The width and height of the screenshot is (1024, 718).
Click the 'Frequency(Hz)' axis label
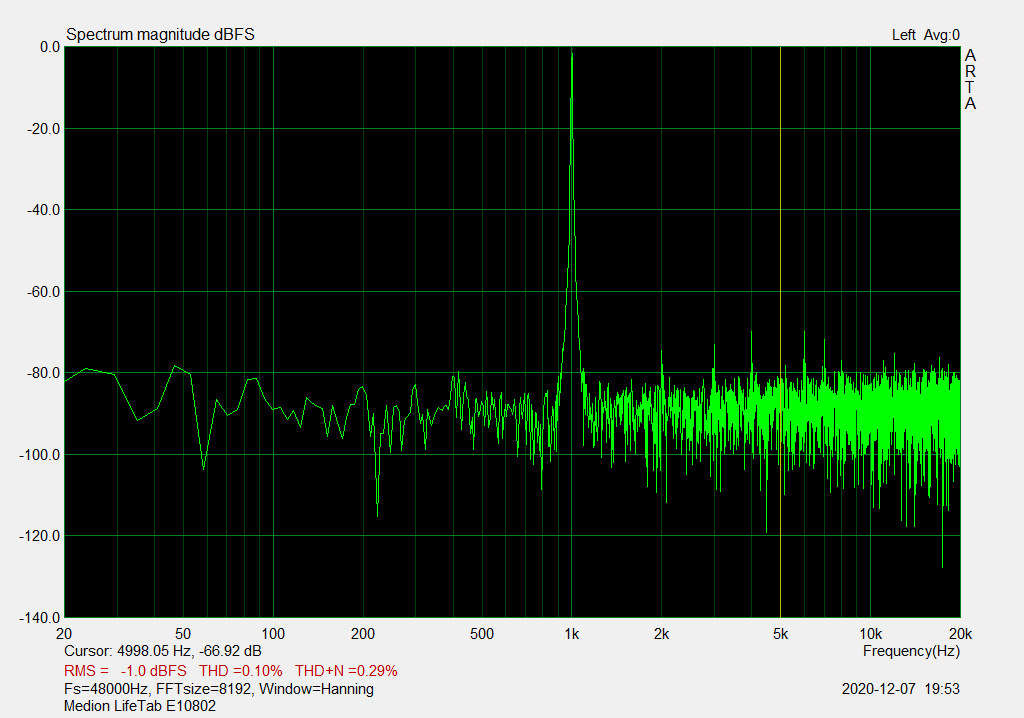click(911, 651)
